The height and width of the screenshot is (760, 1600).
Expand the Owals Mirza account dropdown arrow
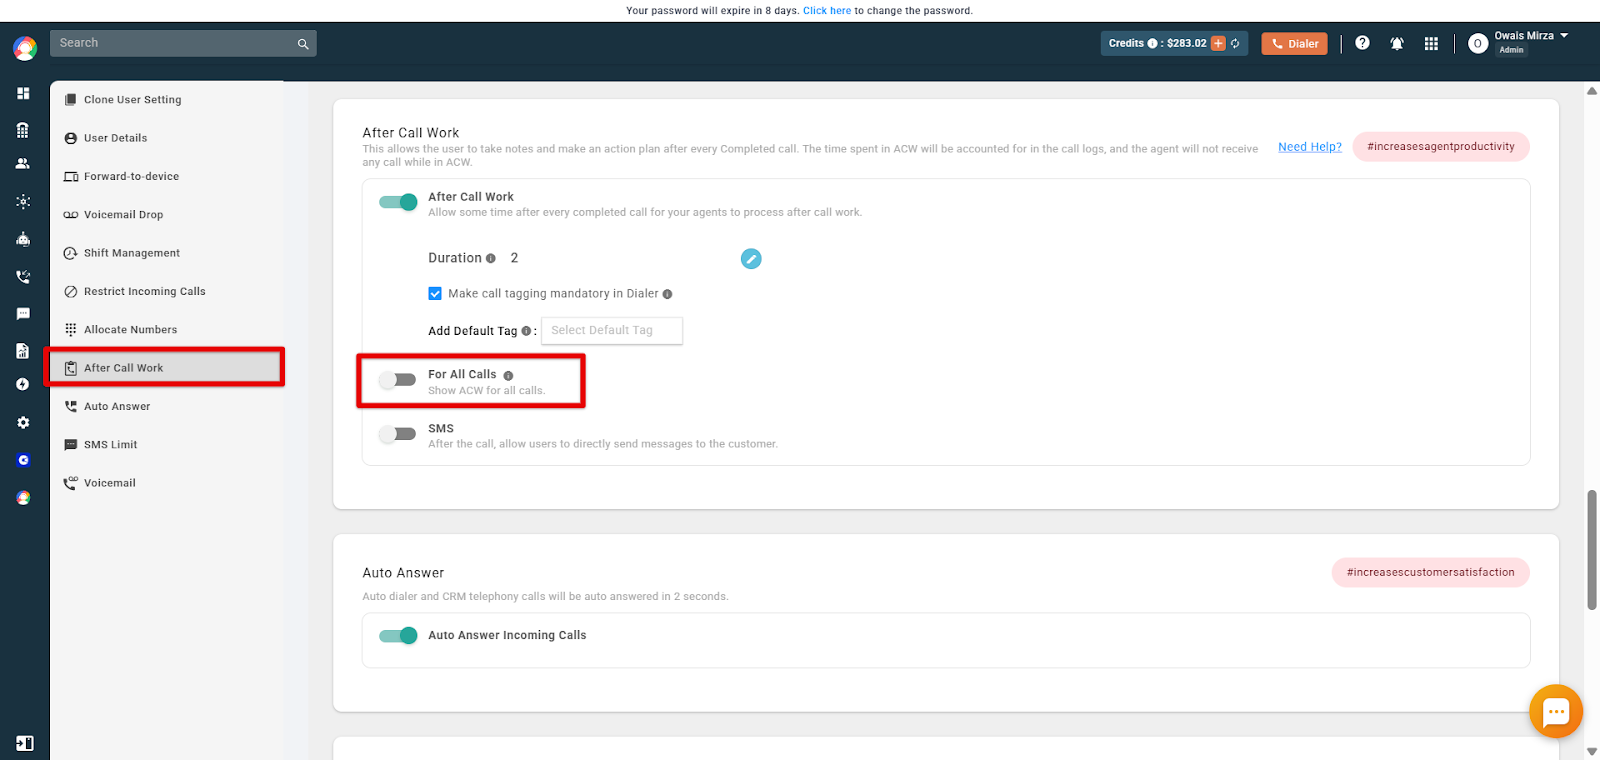(1564, 36)
